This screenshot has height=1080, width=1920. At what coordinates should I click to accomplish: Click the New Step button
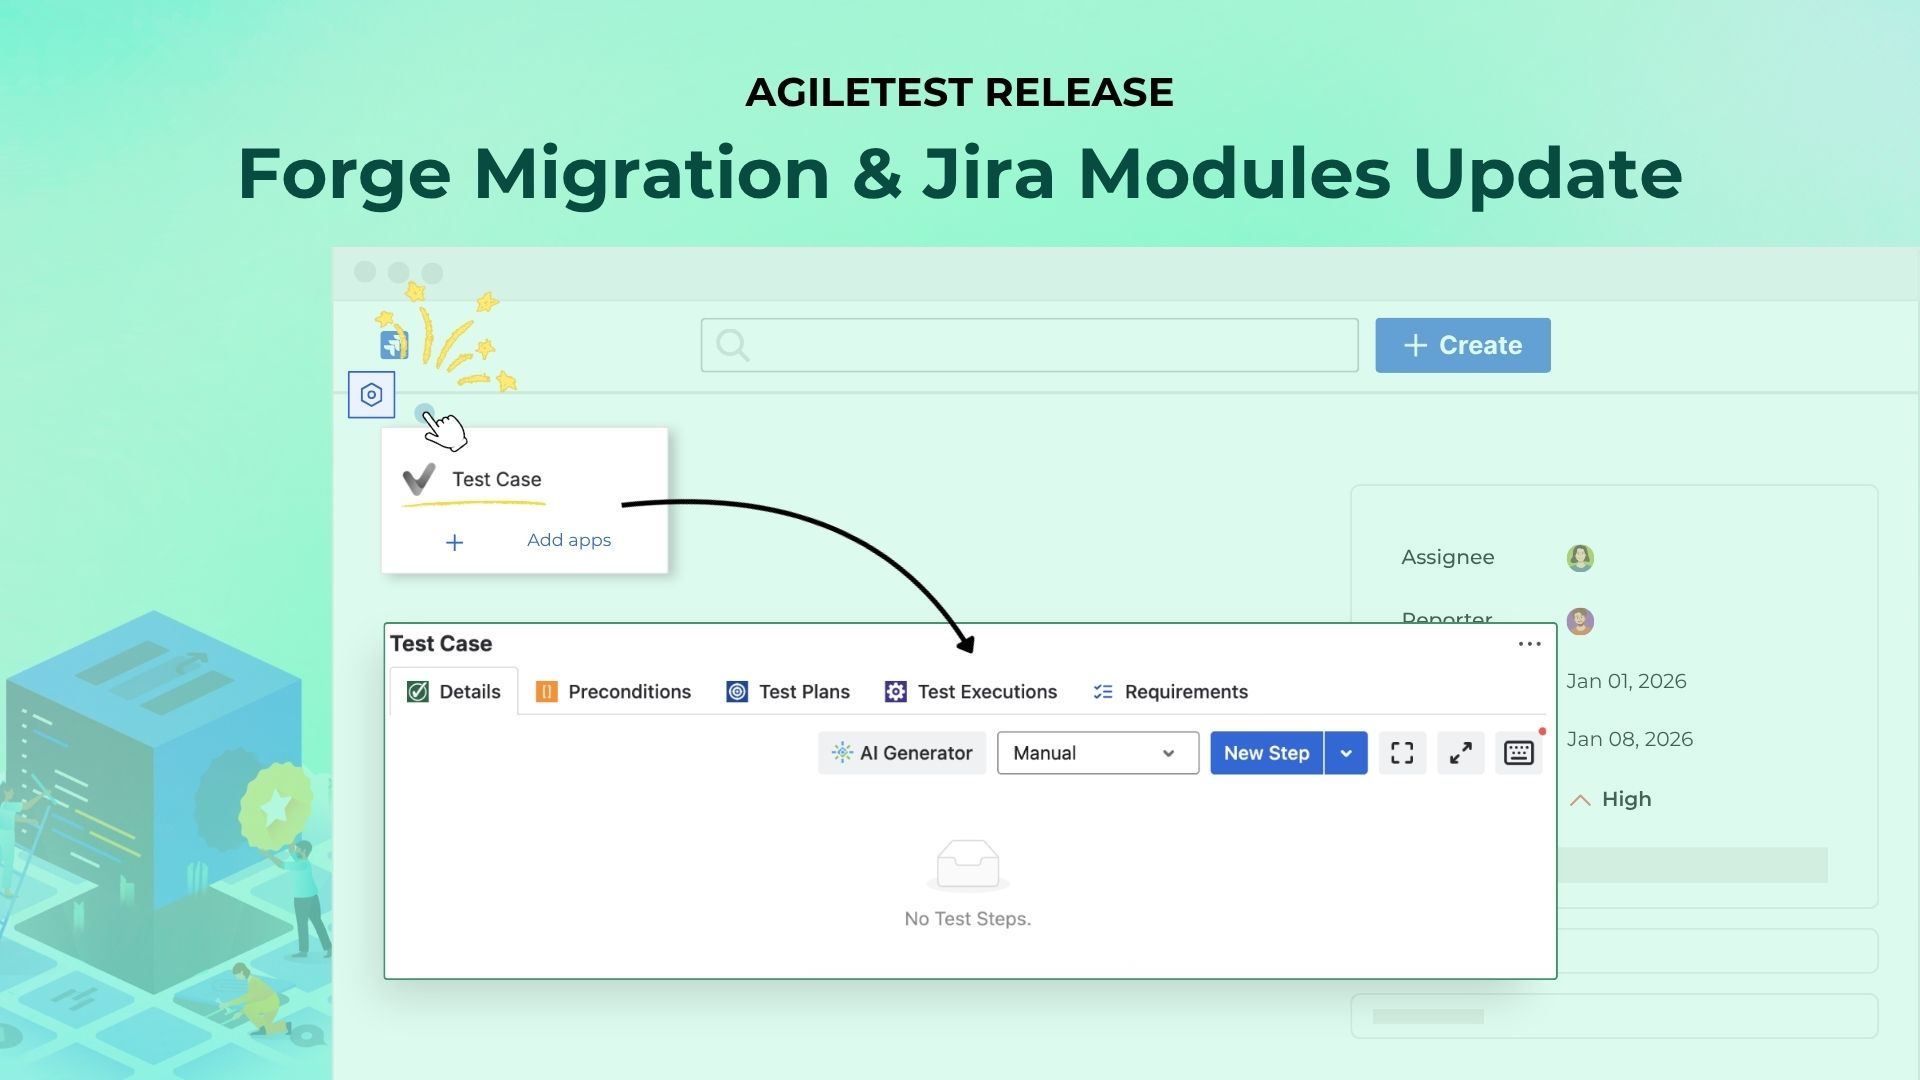(x=1267, y=753)
